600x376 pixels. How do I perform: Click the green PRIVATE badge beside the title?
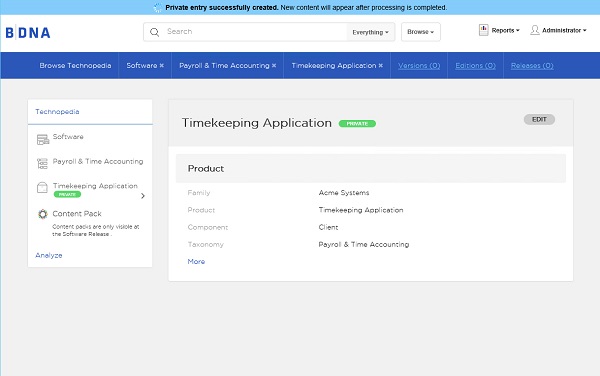pos(357,124)
